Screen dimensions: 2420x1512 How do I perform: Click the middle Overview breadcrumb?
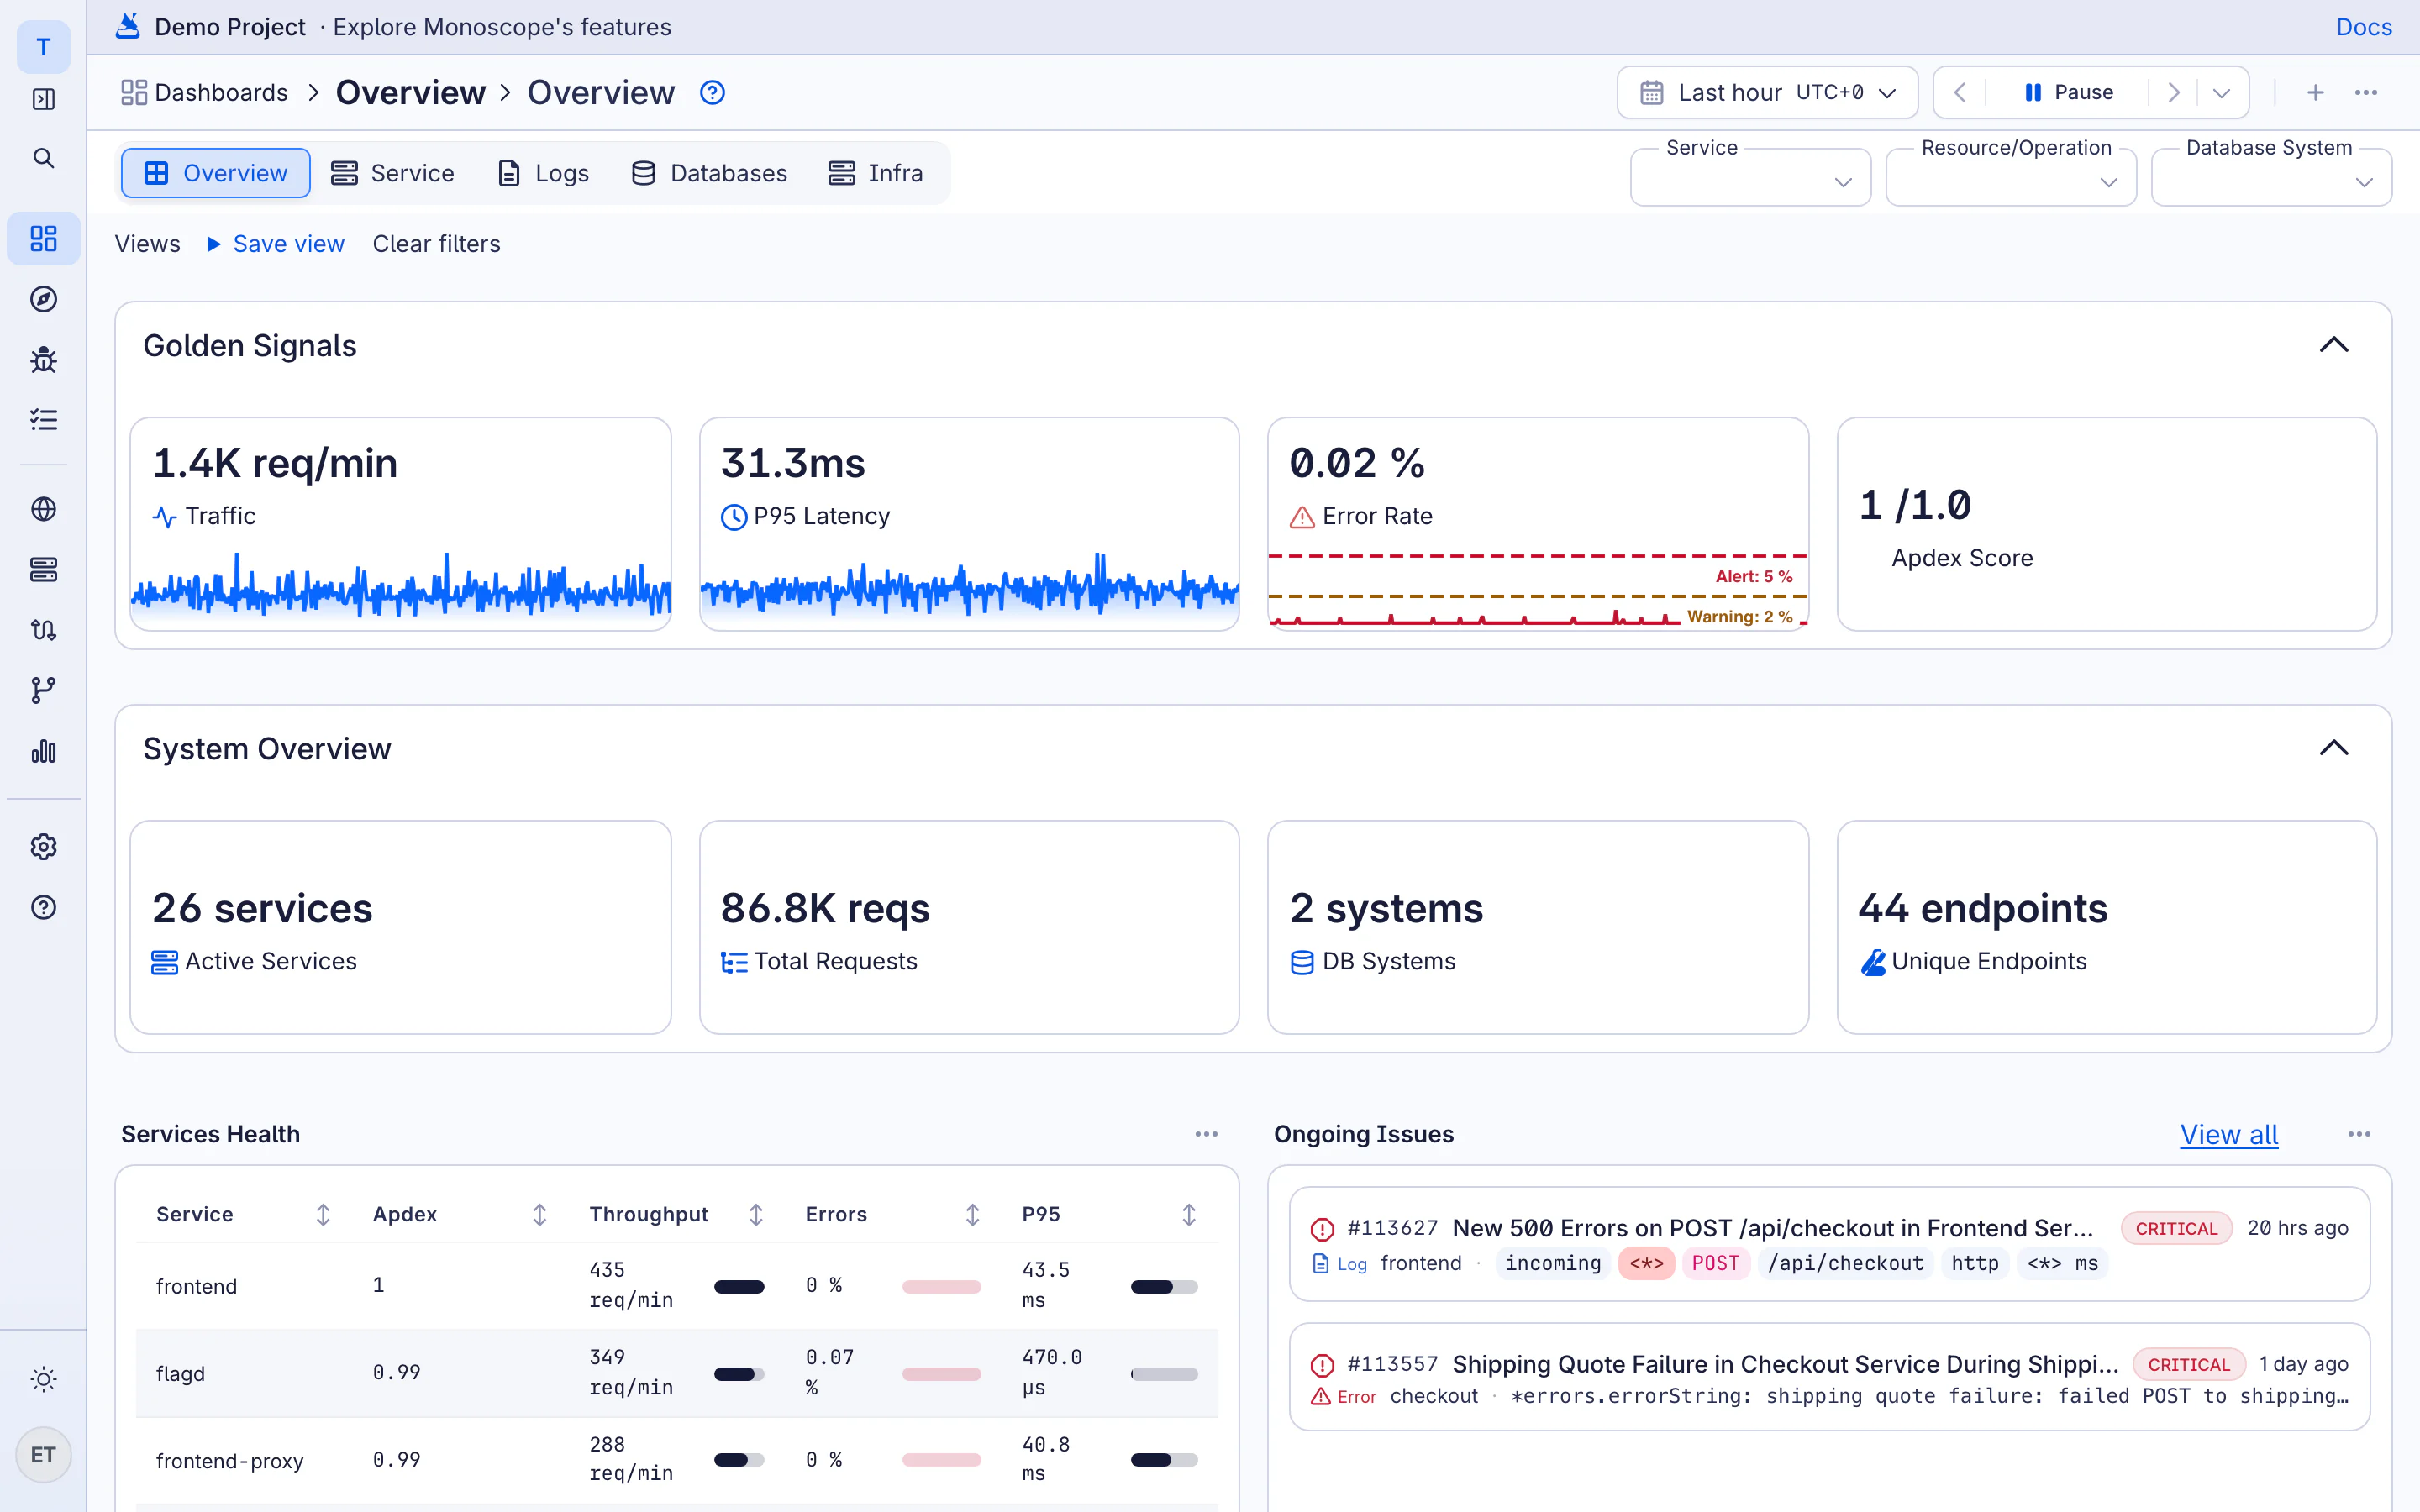(410, 93)
